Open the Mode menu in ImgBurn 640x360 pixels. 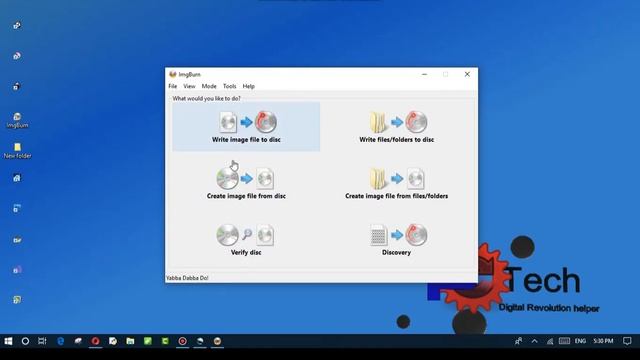[x=209, y=86]
